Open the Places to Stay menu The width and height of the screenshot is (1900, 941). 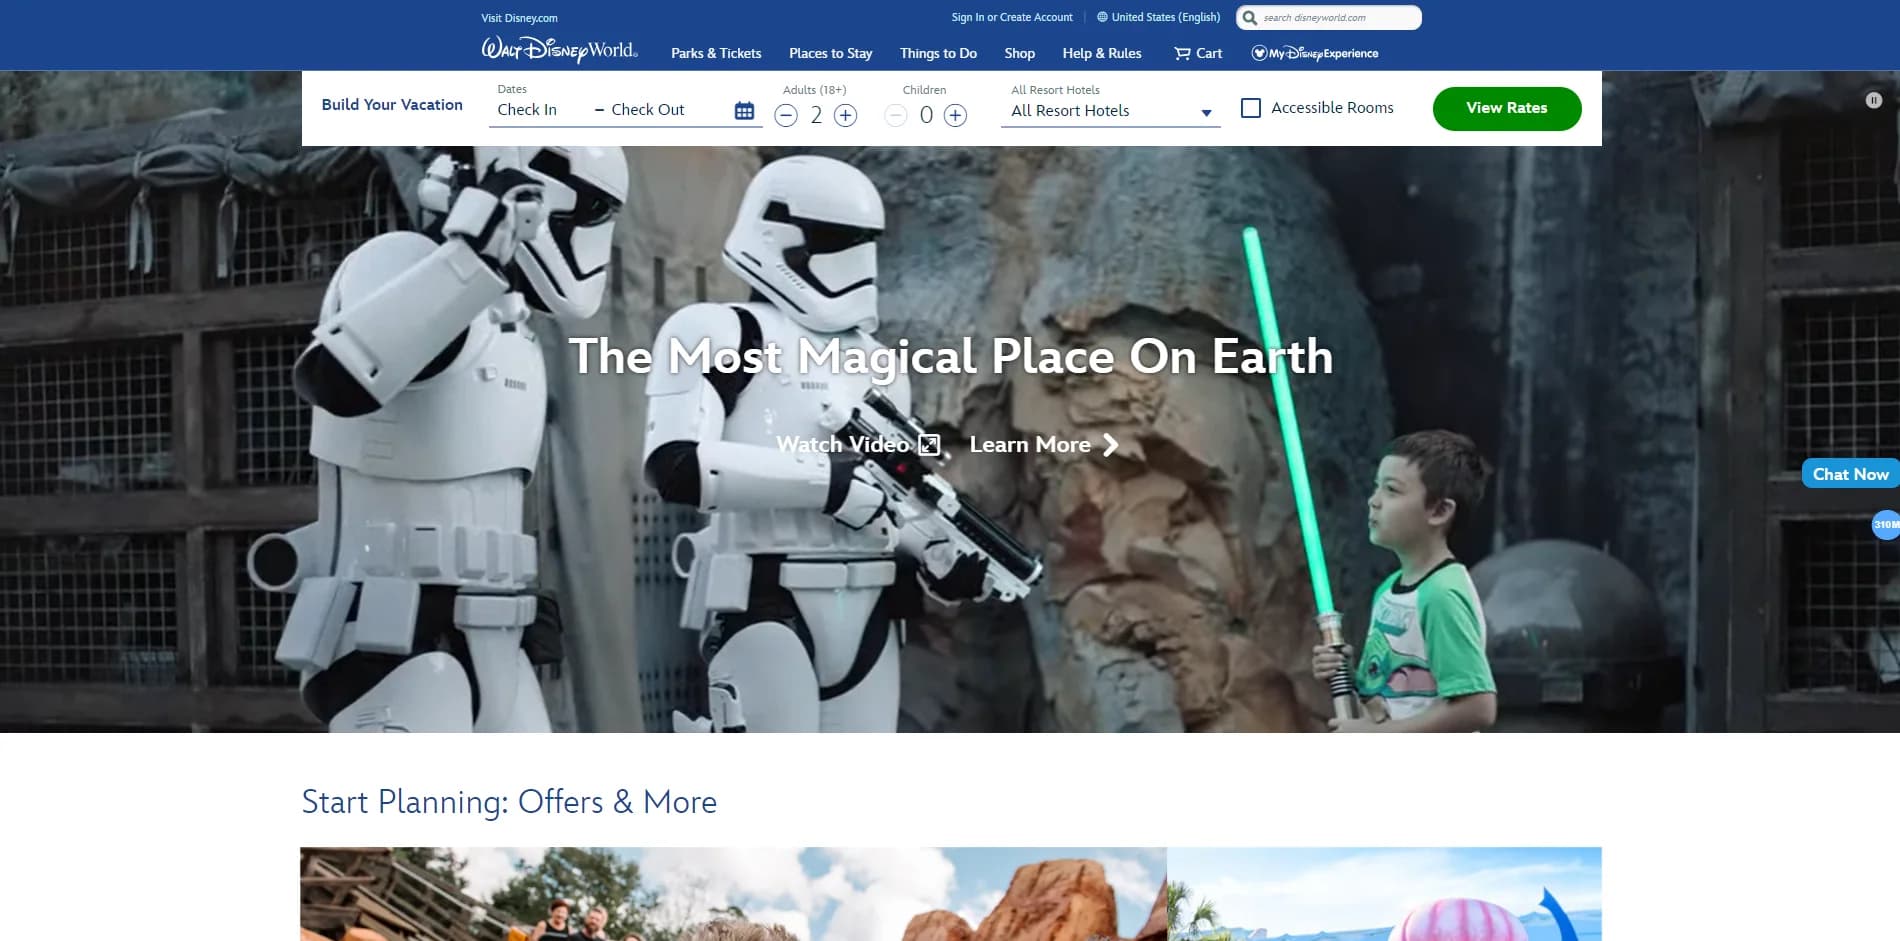tap(830, 53)
